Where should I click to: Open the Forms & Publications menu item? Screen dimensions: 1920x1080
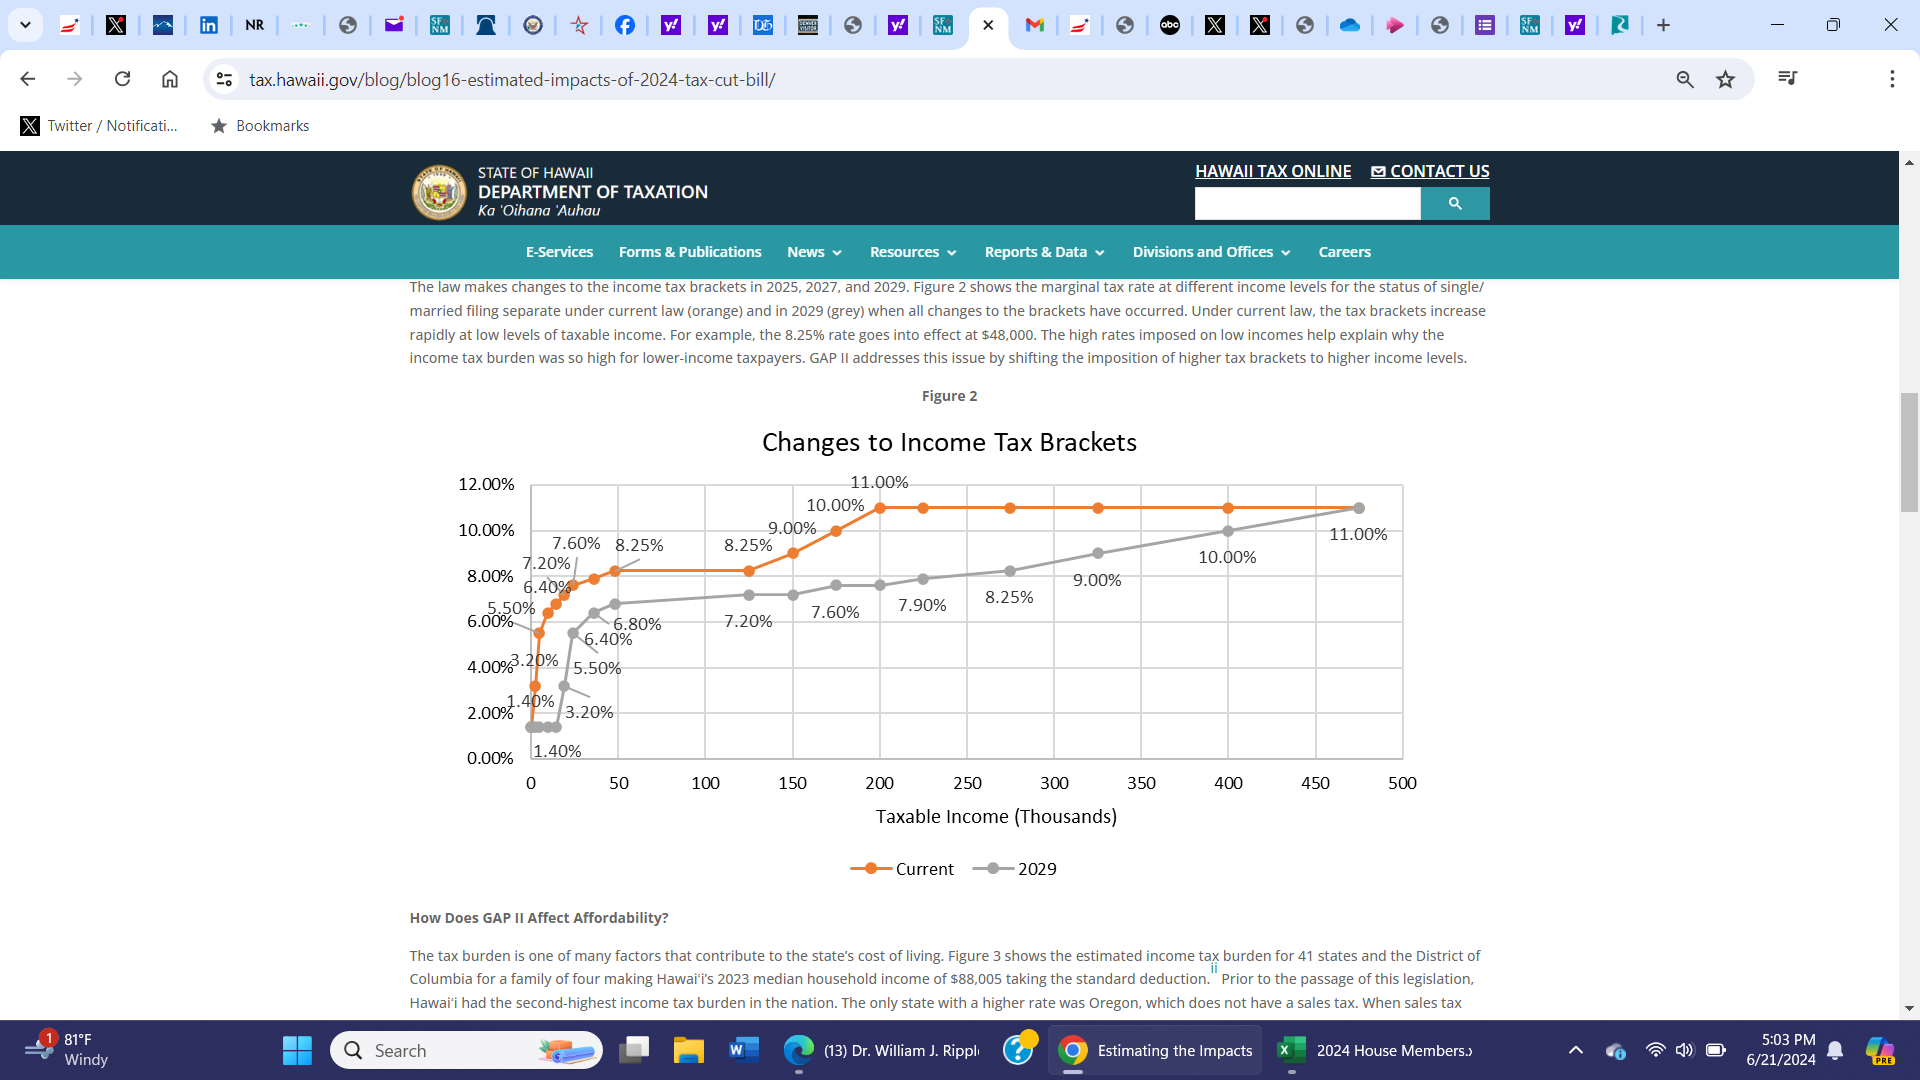[689, 252]
